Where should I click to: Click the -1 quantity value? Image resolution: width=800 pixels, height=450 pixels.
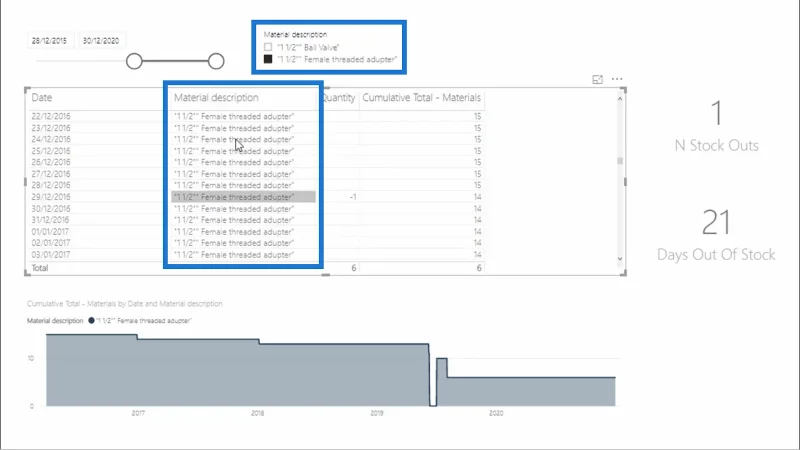(x=353, y=197)
